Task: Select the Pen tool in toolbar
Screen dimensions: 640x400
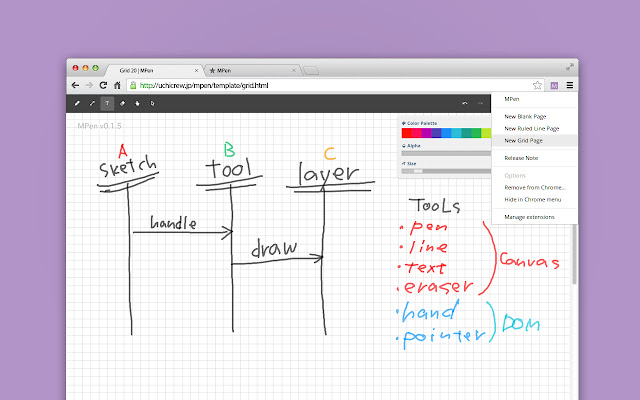Action: [77, 103]
